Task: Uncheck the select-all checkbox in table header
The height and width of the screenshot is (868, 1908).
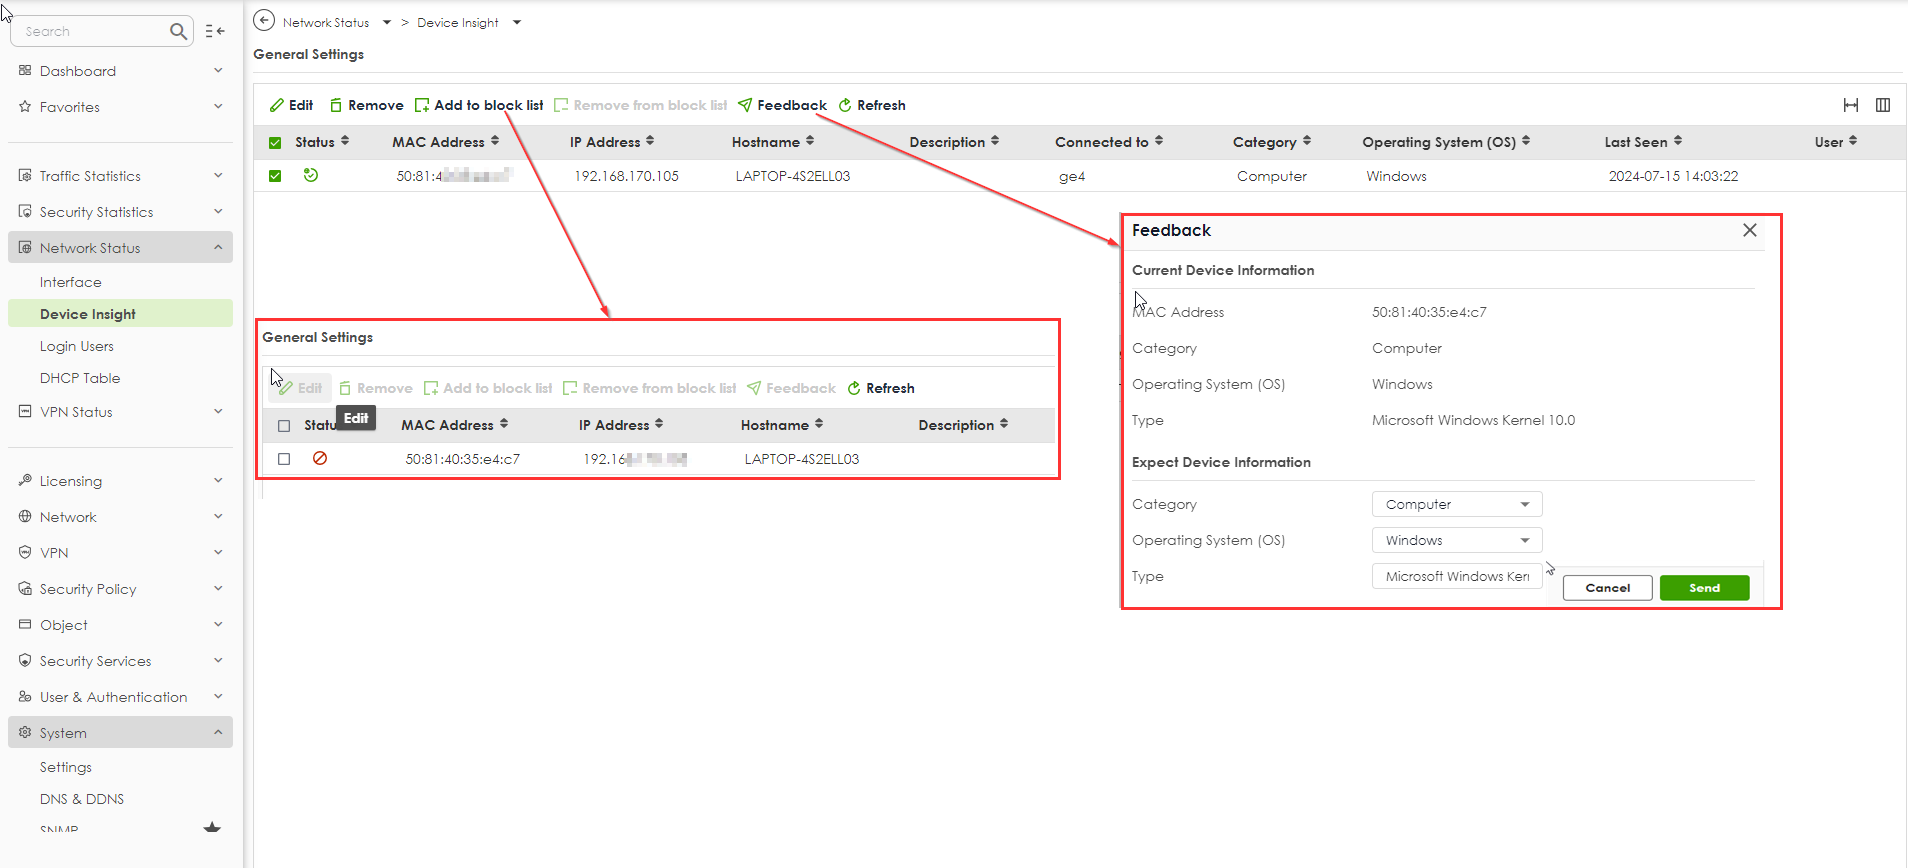Action: coord(275,142)
